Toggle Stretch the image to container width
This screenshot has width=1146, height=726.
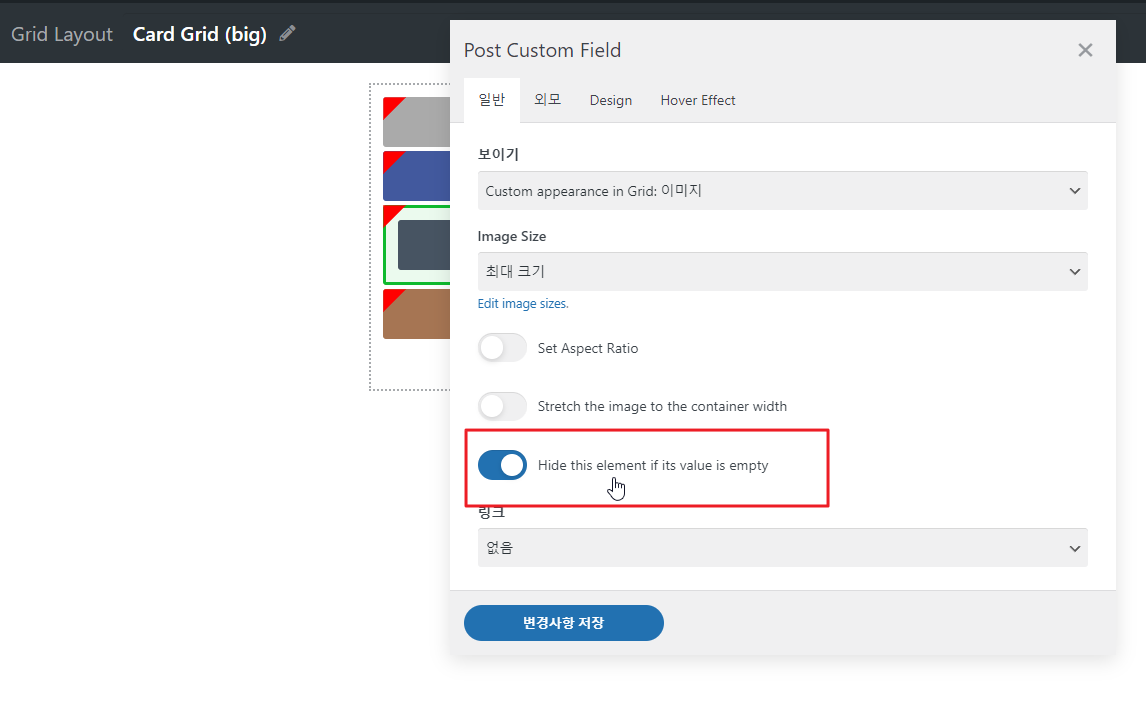pos(502,406)
